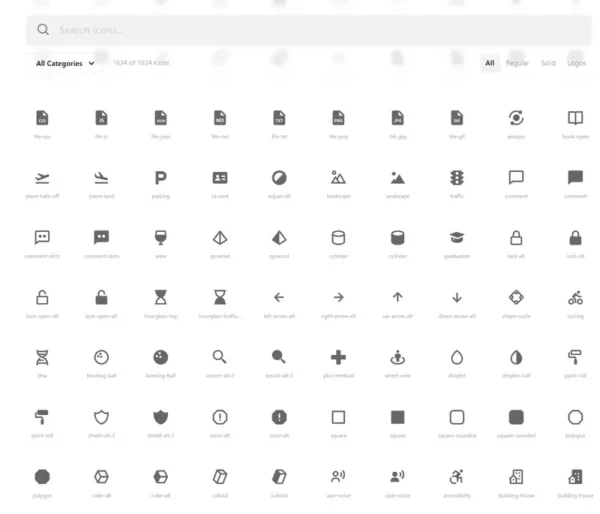
Task: Click the magnifier icon in search bar
Action: pos(43,30)
